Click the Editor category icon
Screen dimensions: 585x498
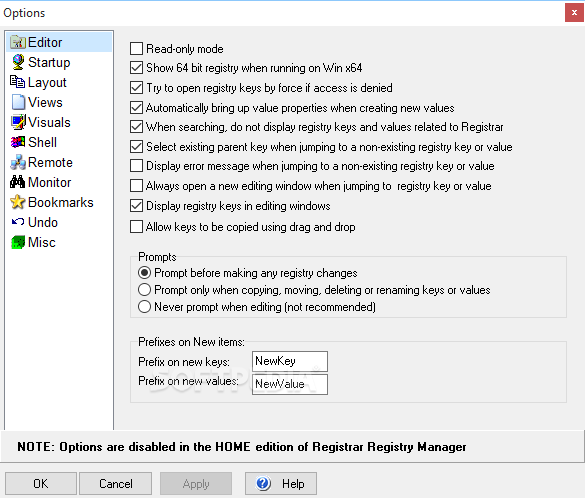18,42
